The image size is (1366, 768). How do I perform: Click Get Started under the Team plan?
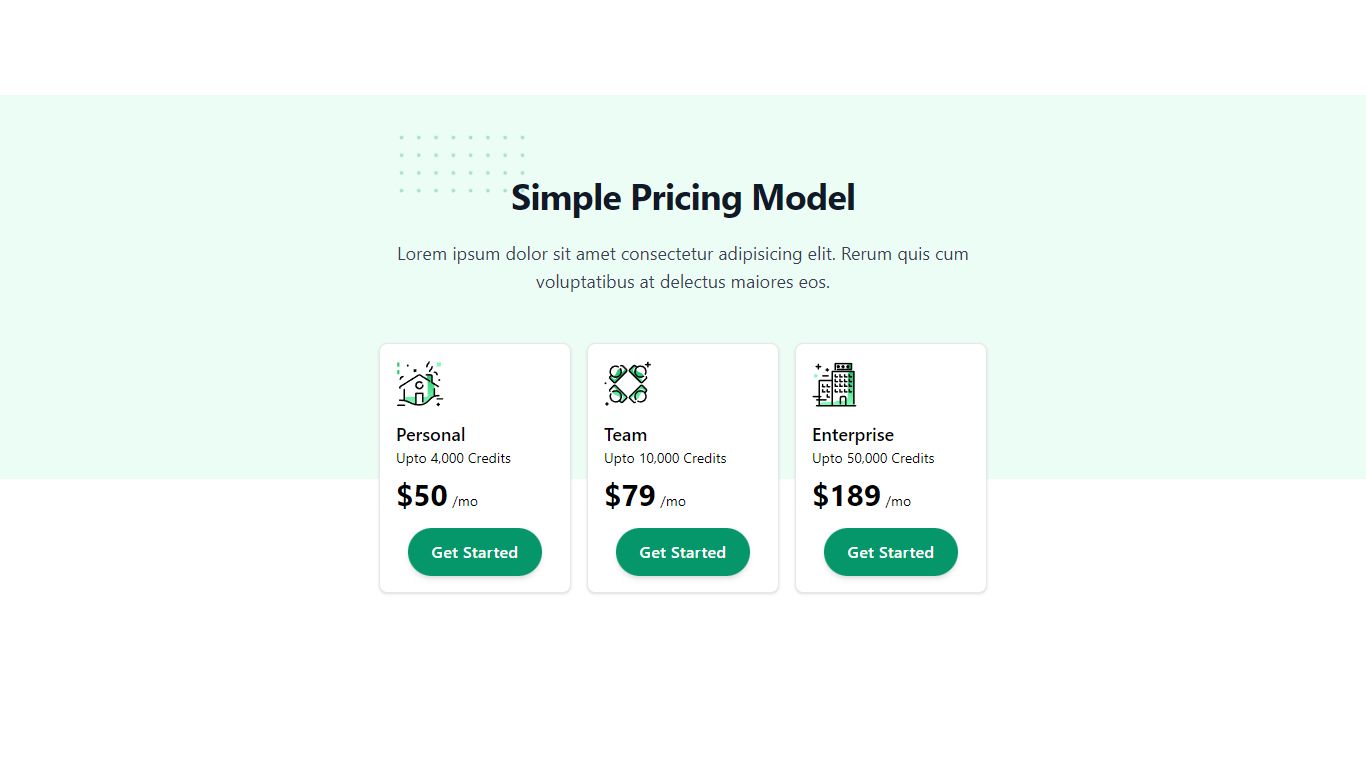pyautogui.click(x=683, y=552)
